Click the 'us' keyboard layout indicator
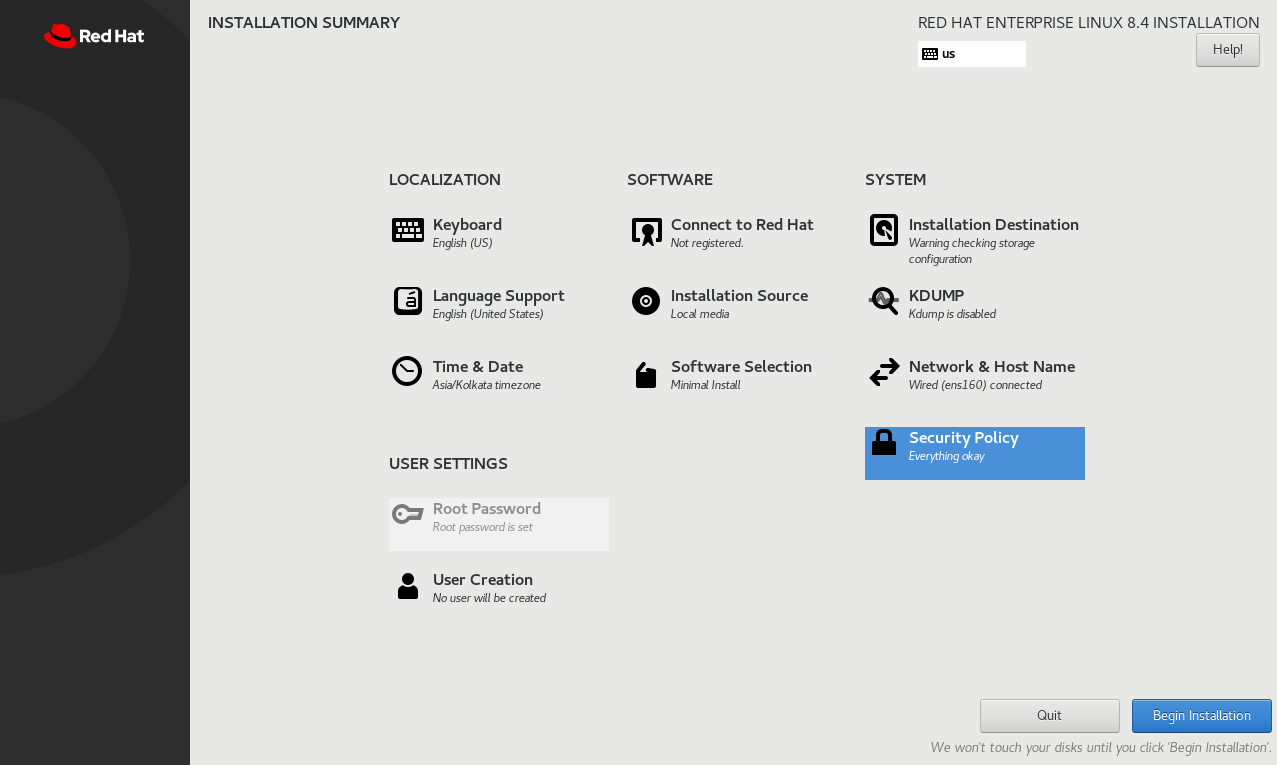This screenshot has width=1277, height=765. pyautogui.click(x=971, y=54)
